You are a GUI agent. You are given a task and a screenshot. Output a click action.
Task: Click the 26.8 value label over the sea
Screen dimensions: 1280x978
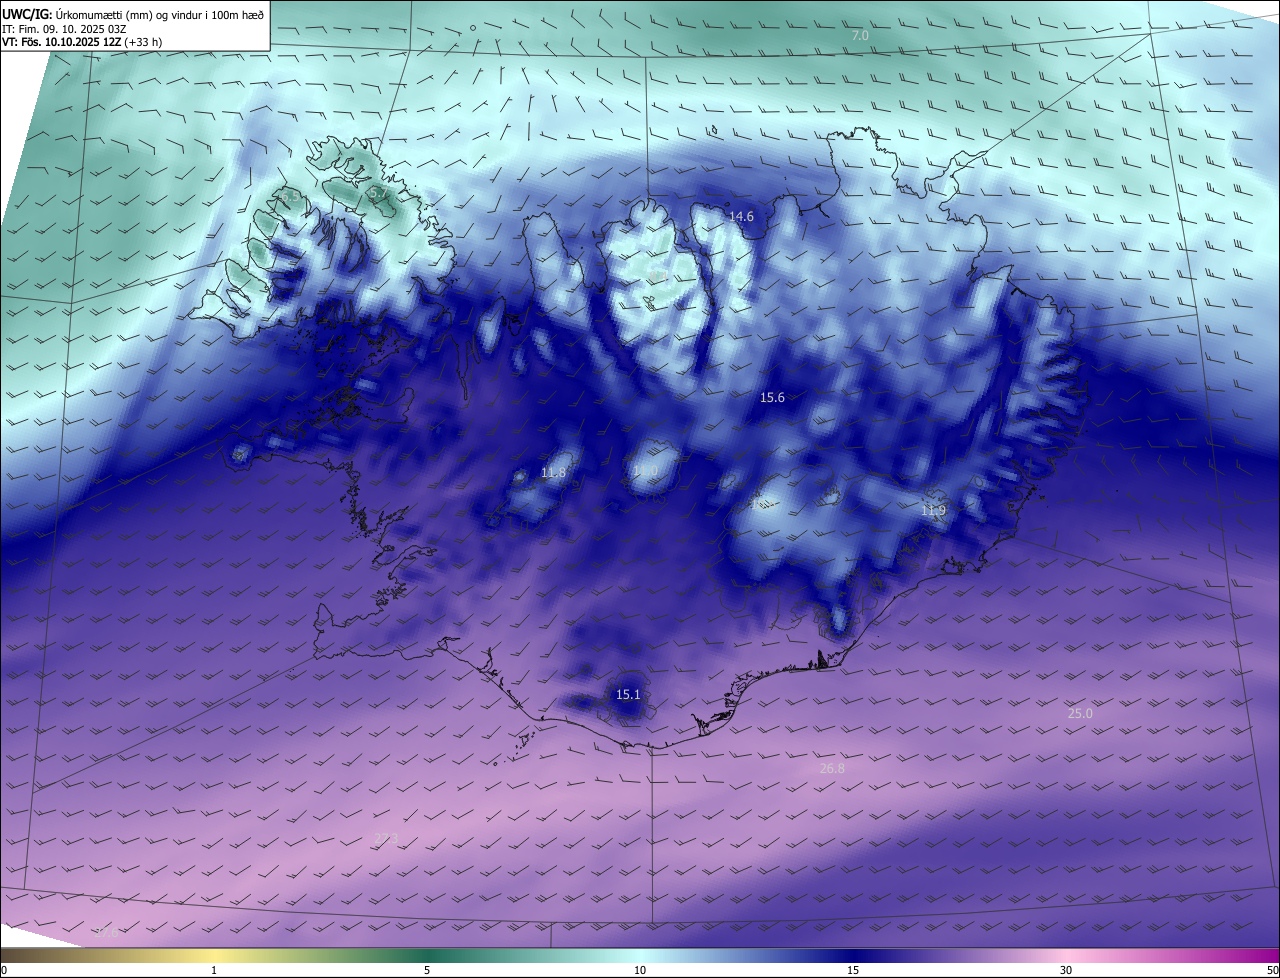click(x=832, y=769)
